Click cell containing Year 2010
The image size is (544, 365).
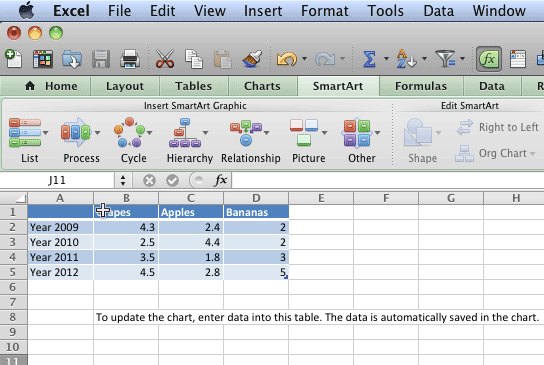click(x=60, y=242)
